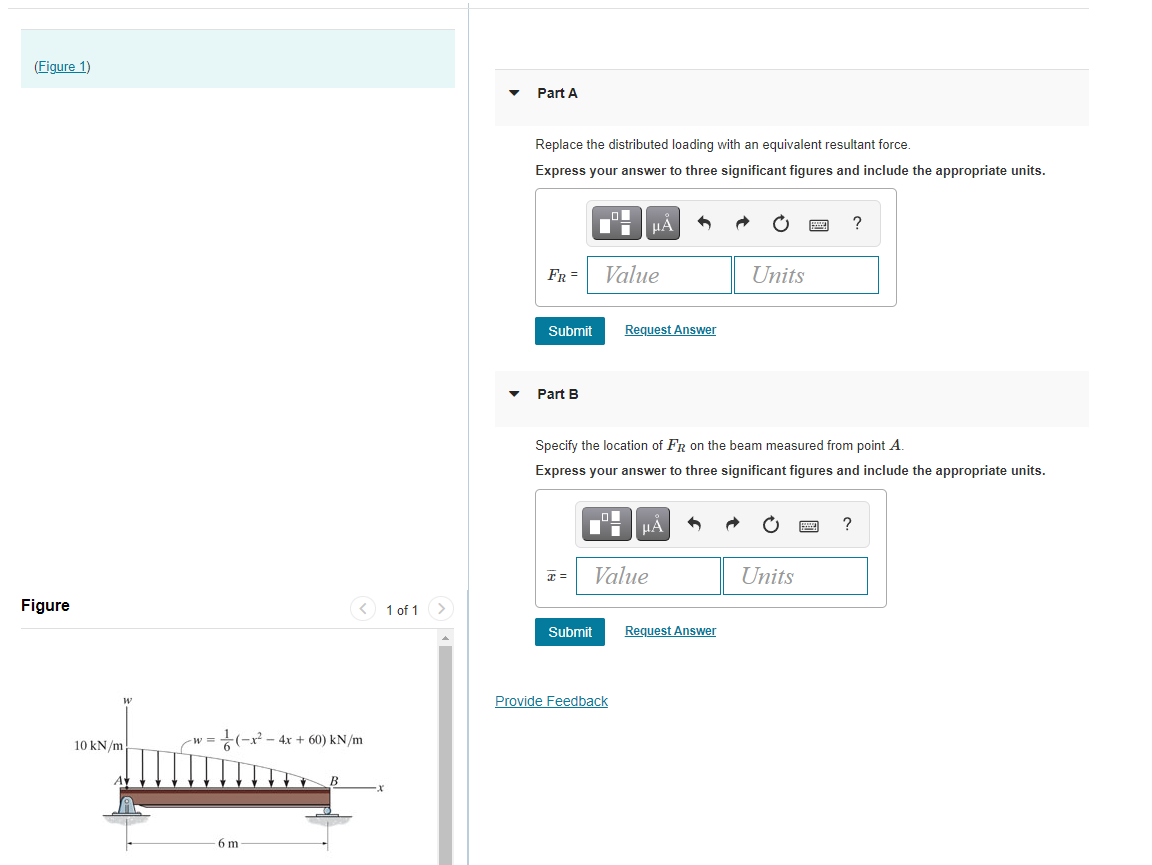Collapse the Part A section
This screenshot has height=865, width=1152.
click(x=513, y=92)
